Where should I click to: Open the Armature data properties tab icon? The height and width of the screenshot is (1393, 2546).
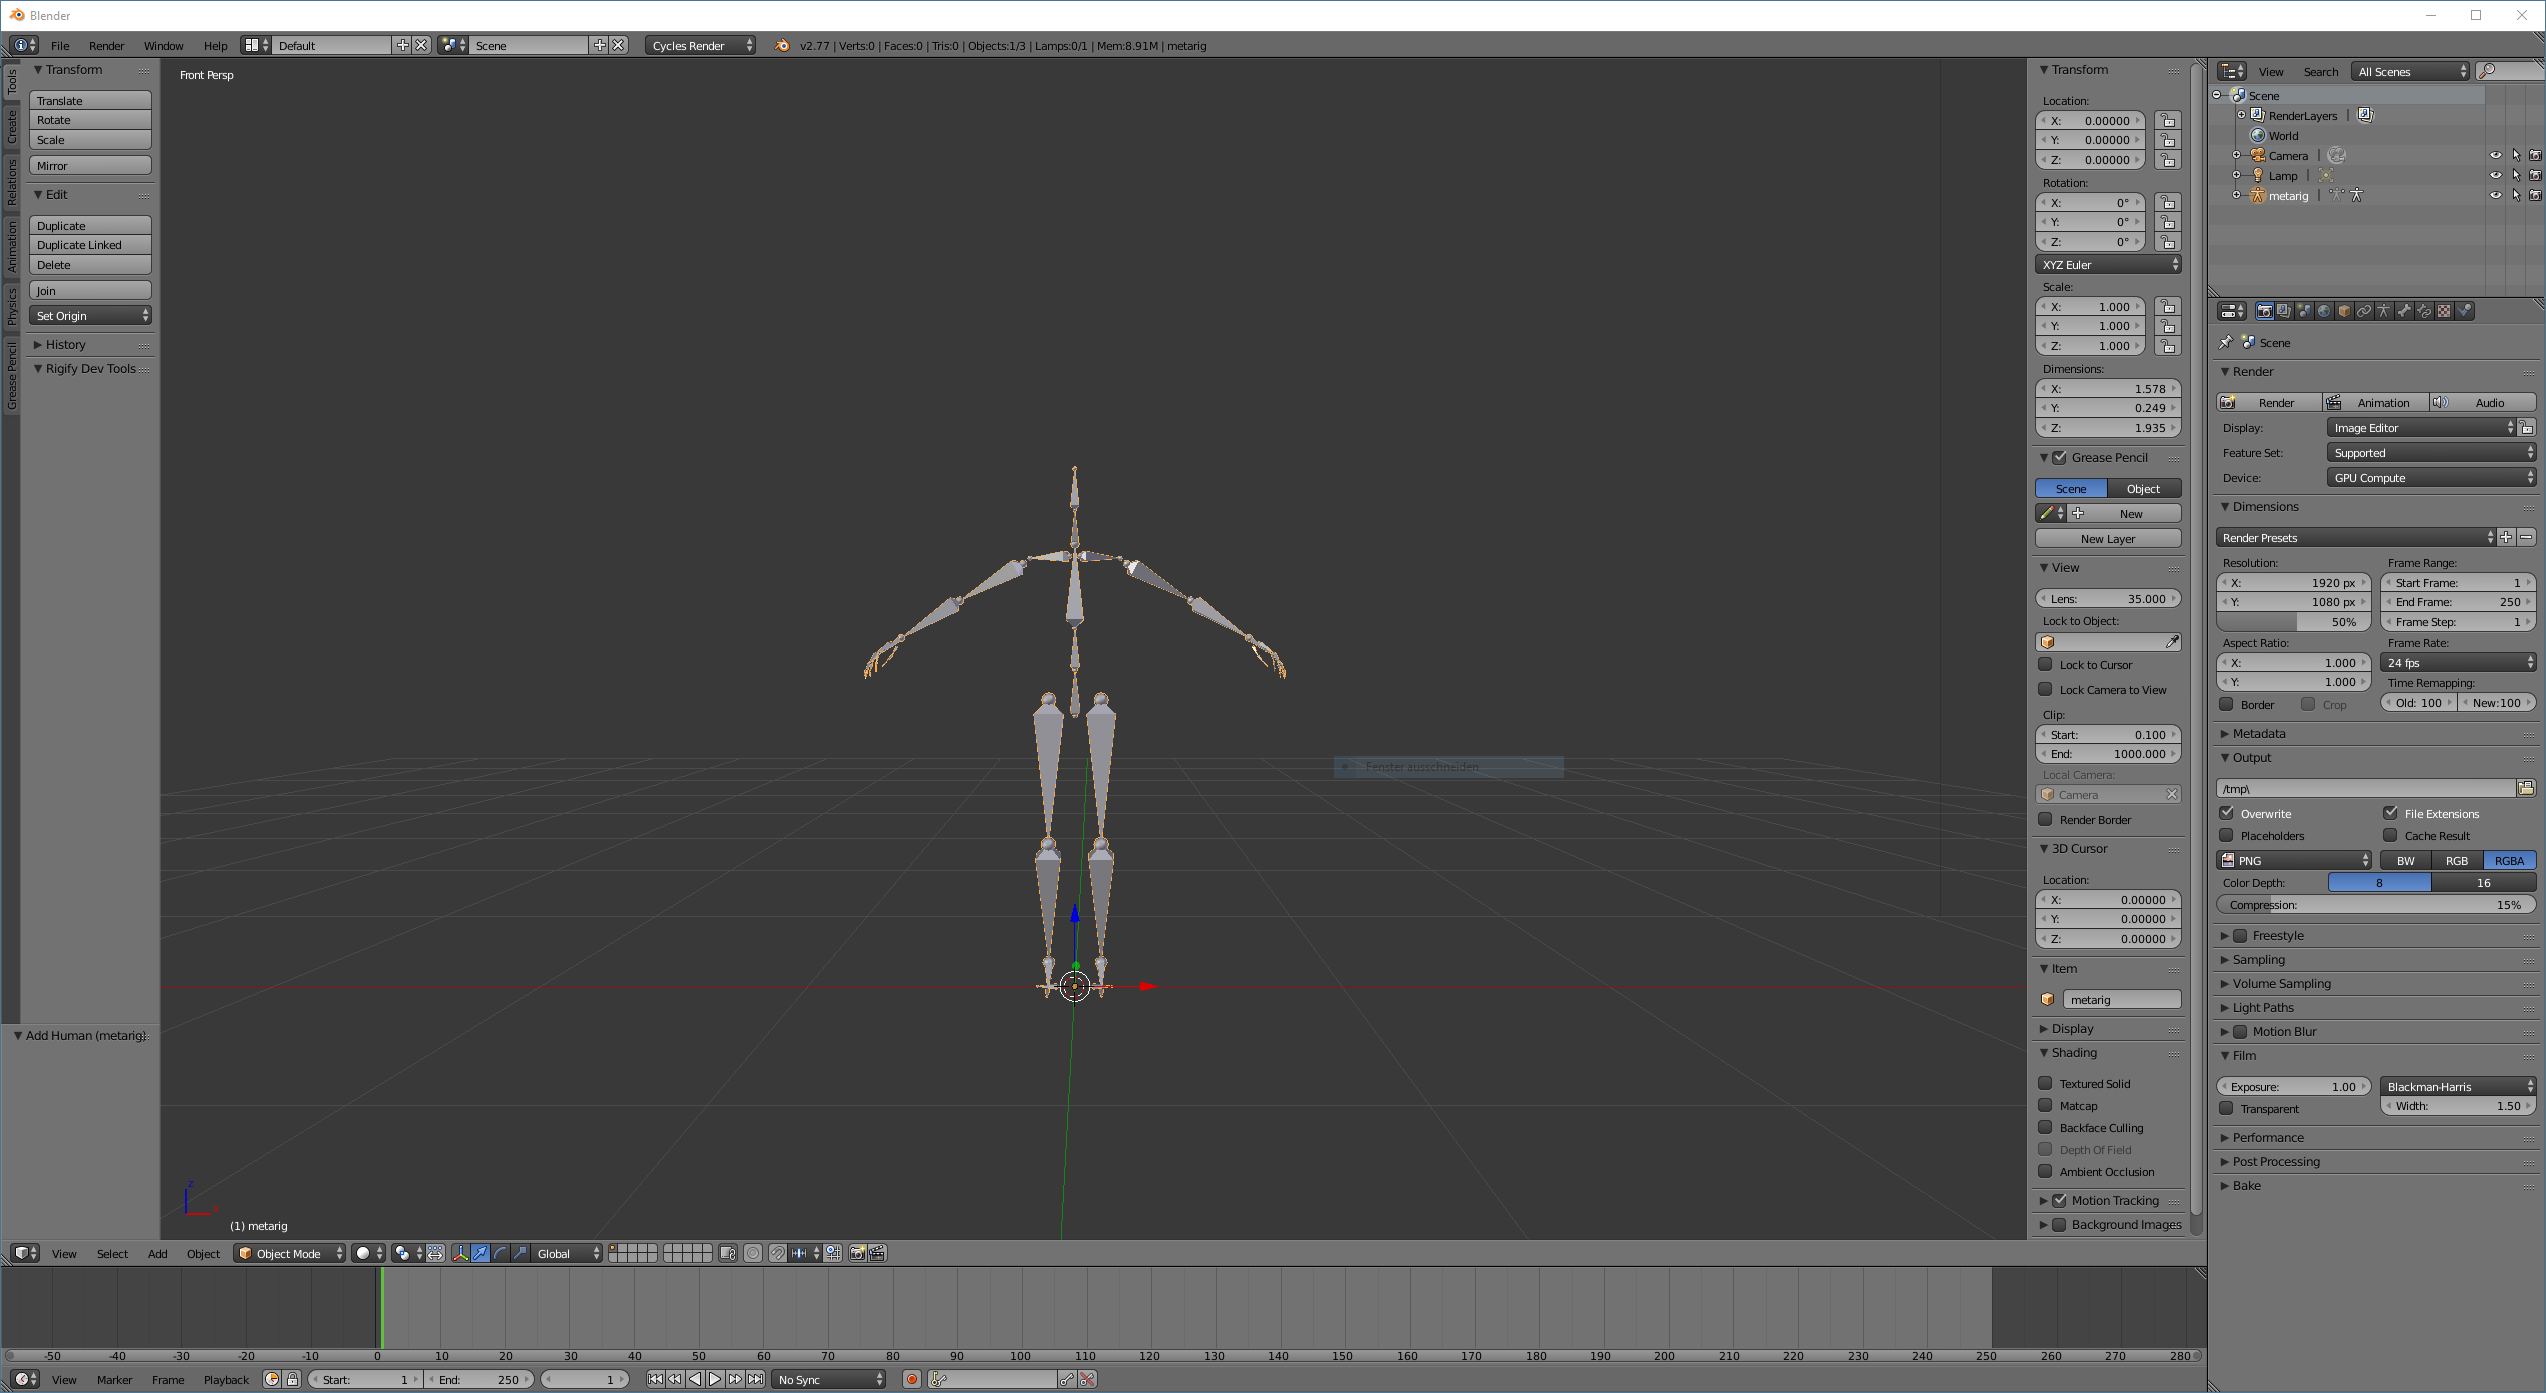[2384, 311]
